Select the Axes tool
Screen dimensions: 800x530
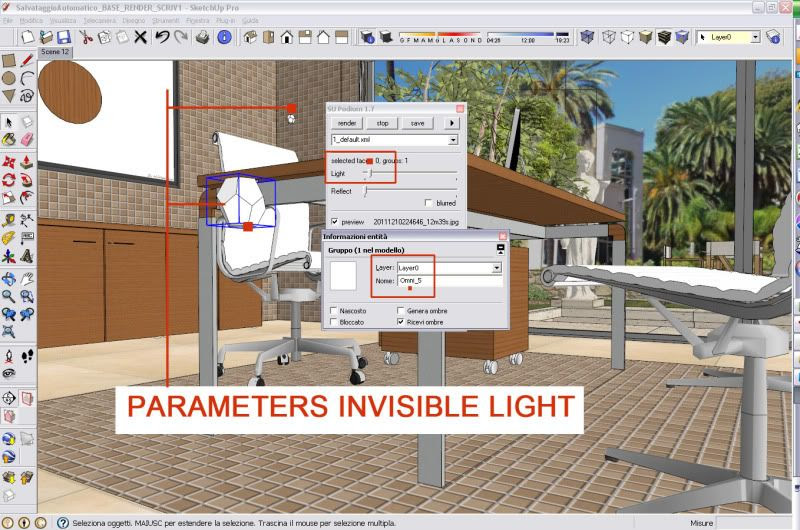9,256
